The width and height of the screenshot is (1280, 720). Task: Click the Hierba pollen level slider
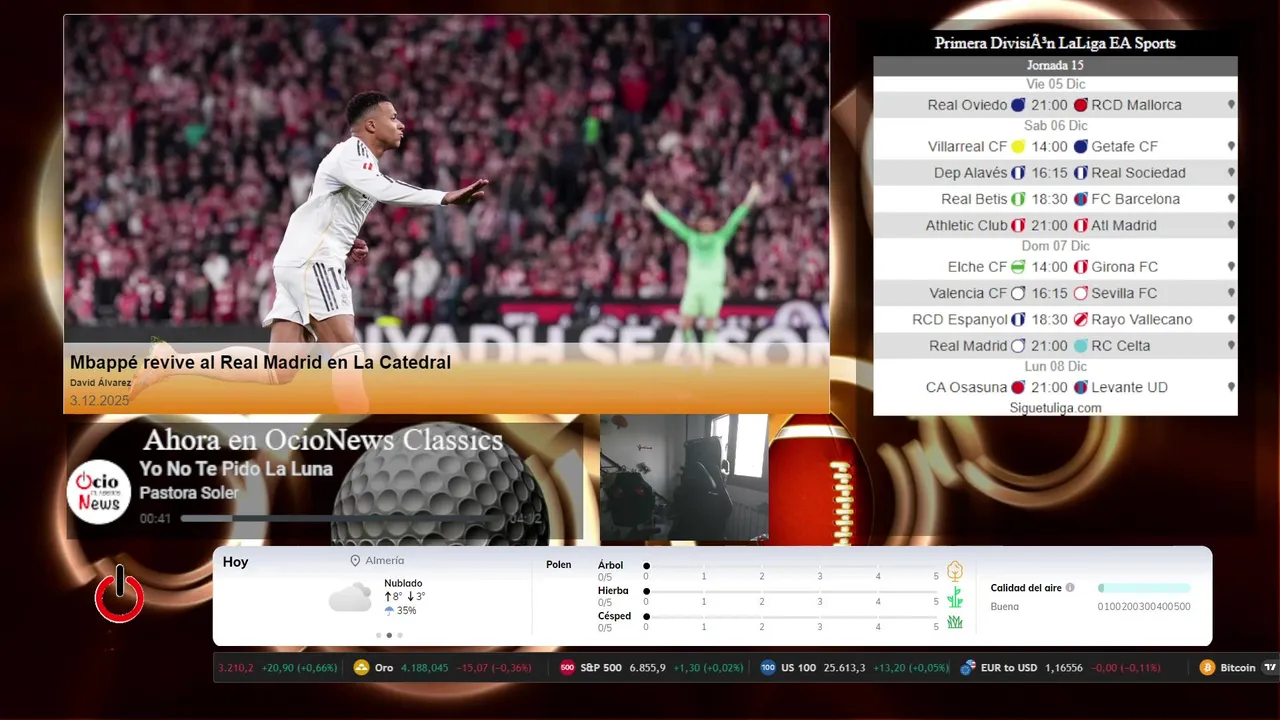click(x=791, y=592)
